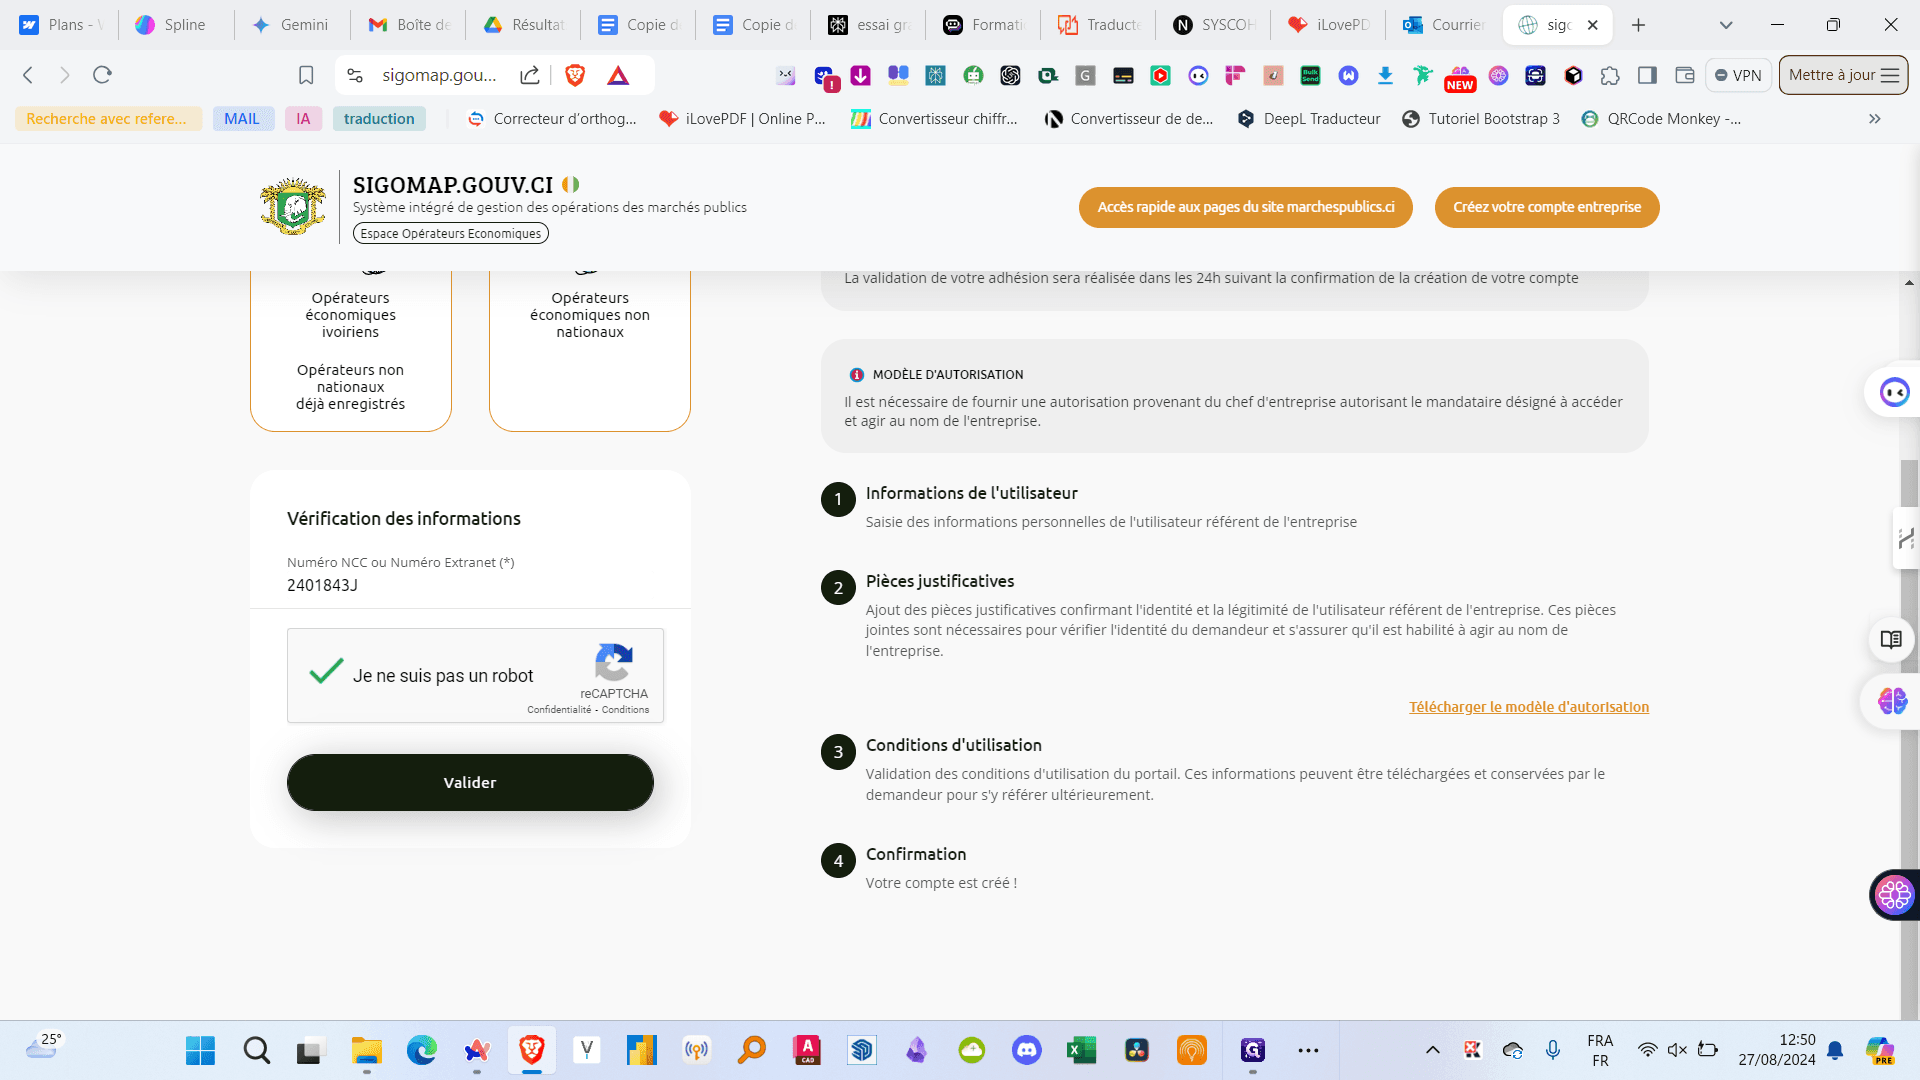Click the share page icon in address bar
The height and width of the screenshot is (1080, 1920).
point(530,75)
